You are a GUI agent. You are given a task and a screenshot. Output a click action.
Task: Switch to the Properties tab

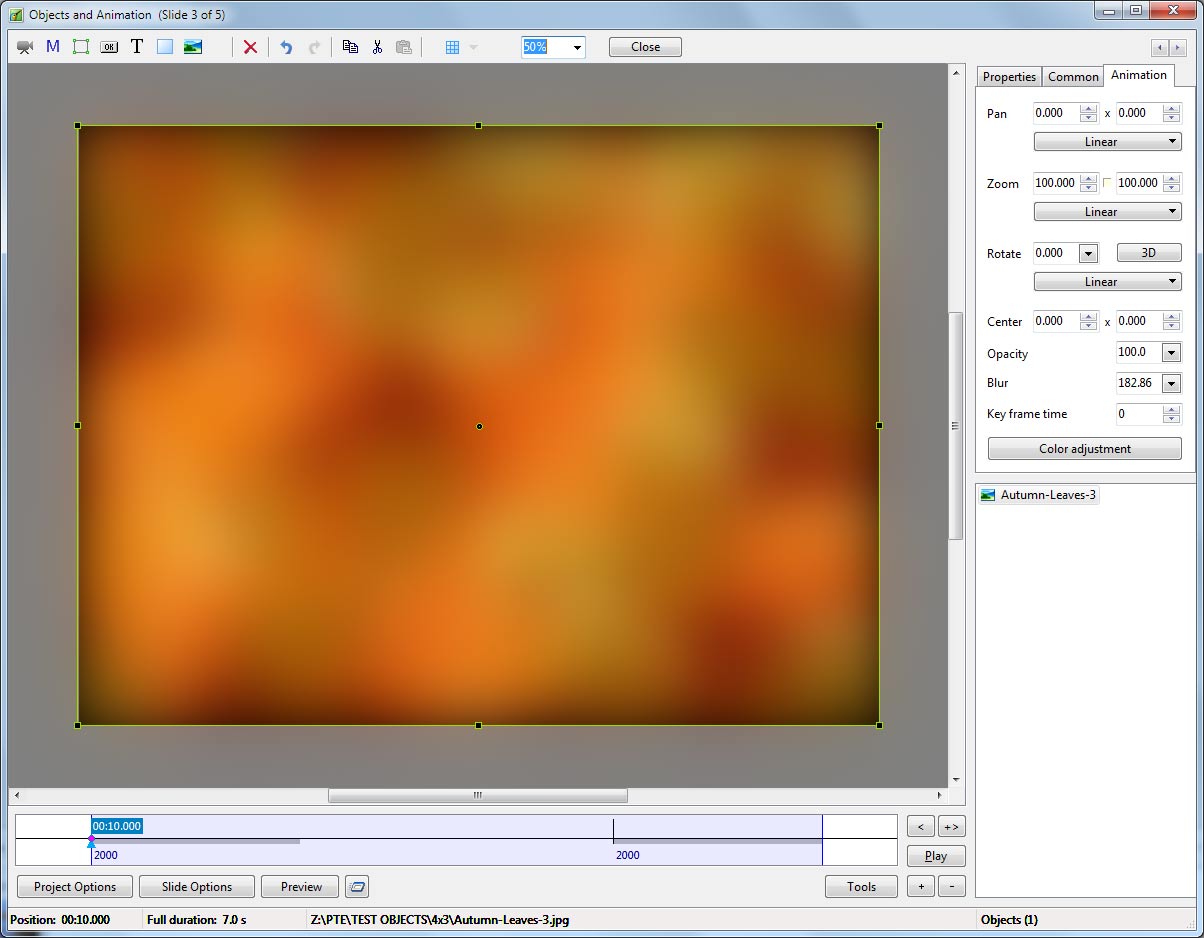(1009, 77)
